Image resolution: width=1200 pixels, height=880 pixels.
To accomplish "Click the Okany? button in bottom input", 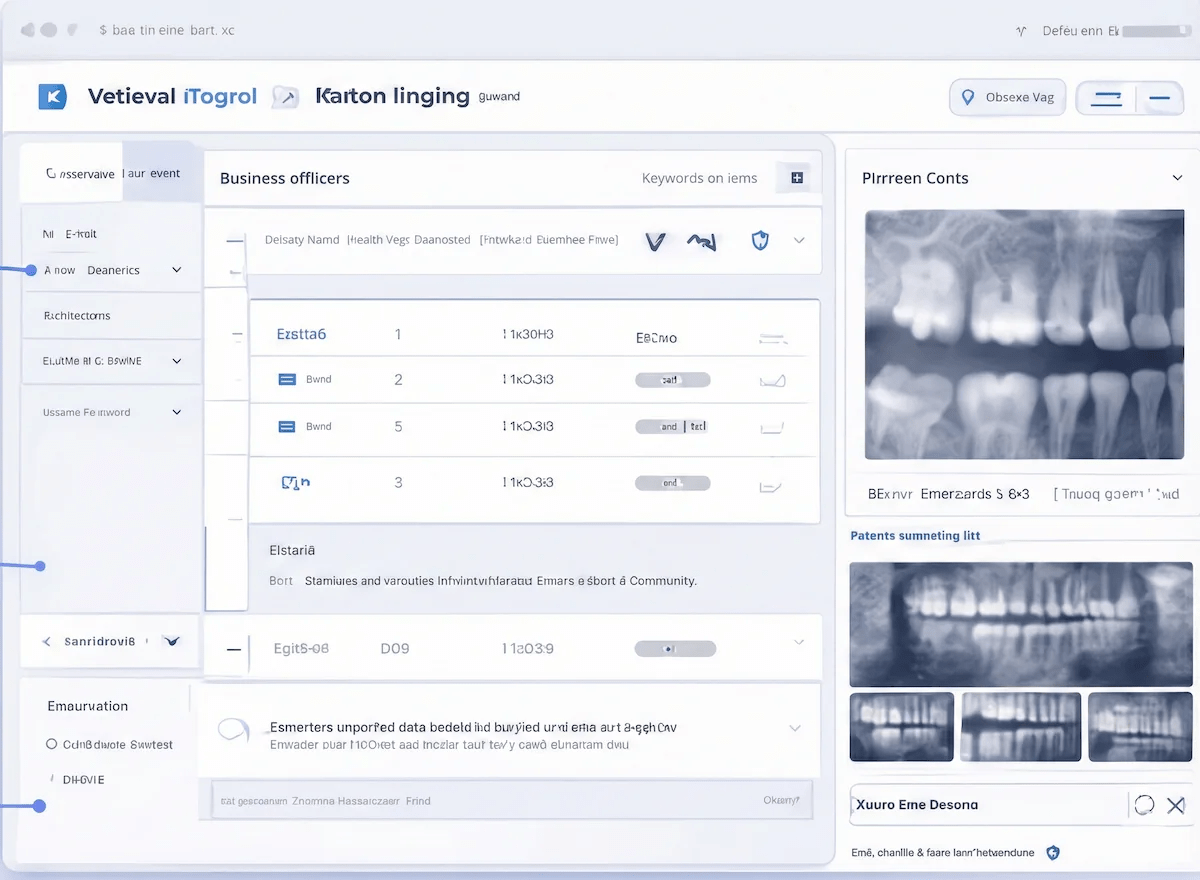I will [781, 801].
